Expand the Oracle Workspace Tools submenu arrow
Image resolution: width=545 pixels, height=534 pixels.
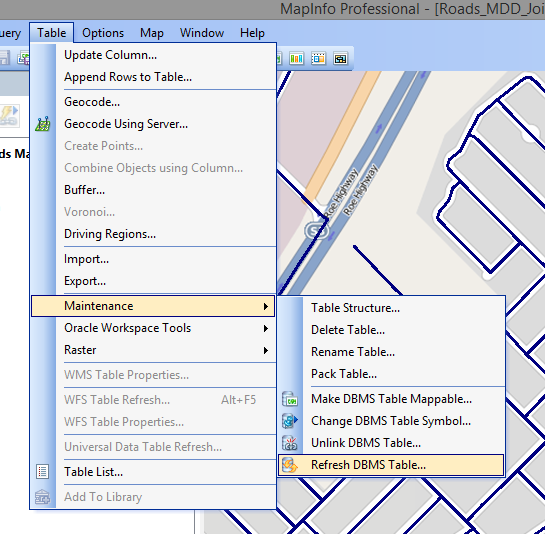pyautogui.click(x=266, y=328)
